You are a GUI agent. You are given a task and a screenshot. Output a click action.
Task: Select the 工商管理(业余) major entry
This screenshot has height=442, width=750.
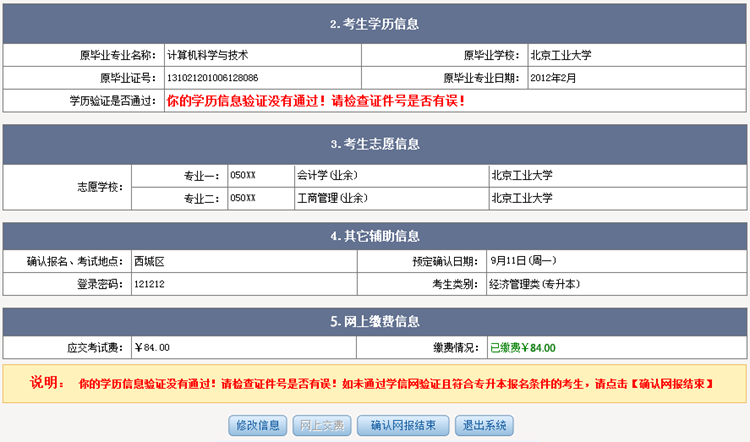tap(331, 198)
